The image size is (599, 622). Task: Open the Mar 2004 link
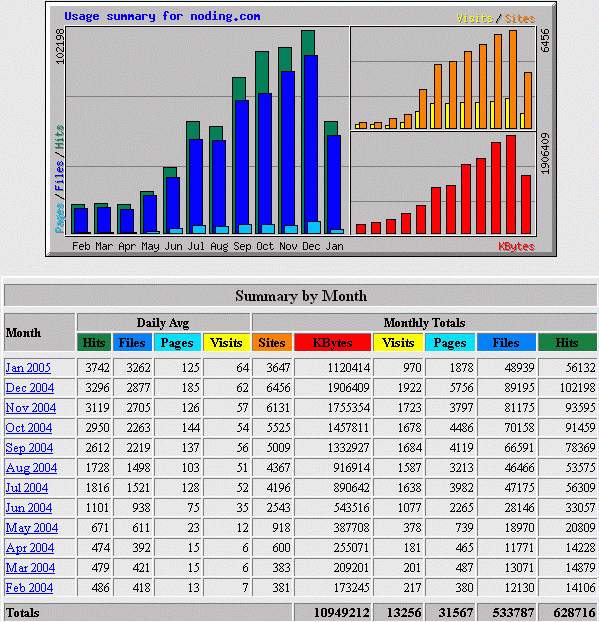pos(30,568)
